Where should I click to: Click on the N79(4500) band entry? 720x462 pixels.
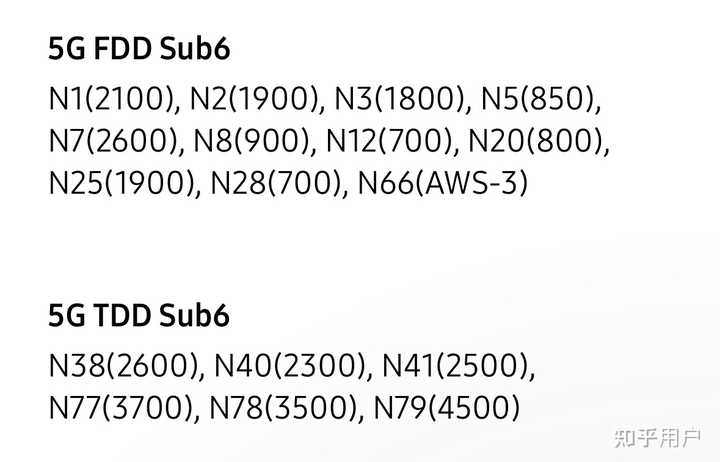point(447,408)
